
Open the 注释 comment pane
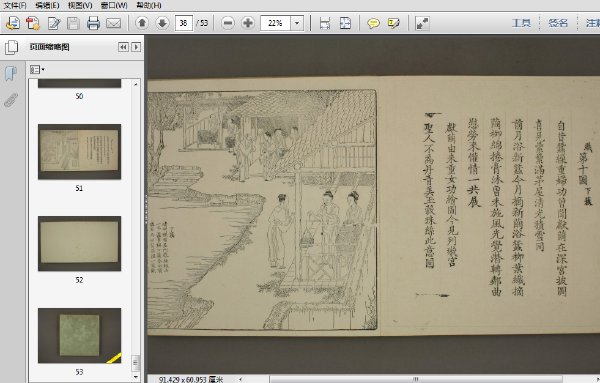click(x=592, y=23)
